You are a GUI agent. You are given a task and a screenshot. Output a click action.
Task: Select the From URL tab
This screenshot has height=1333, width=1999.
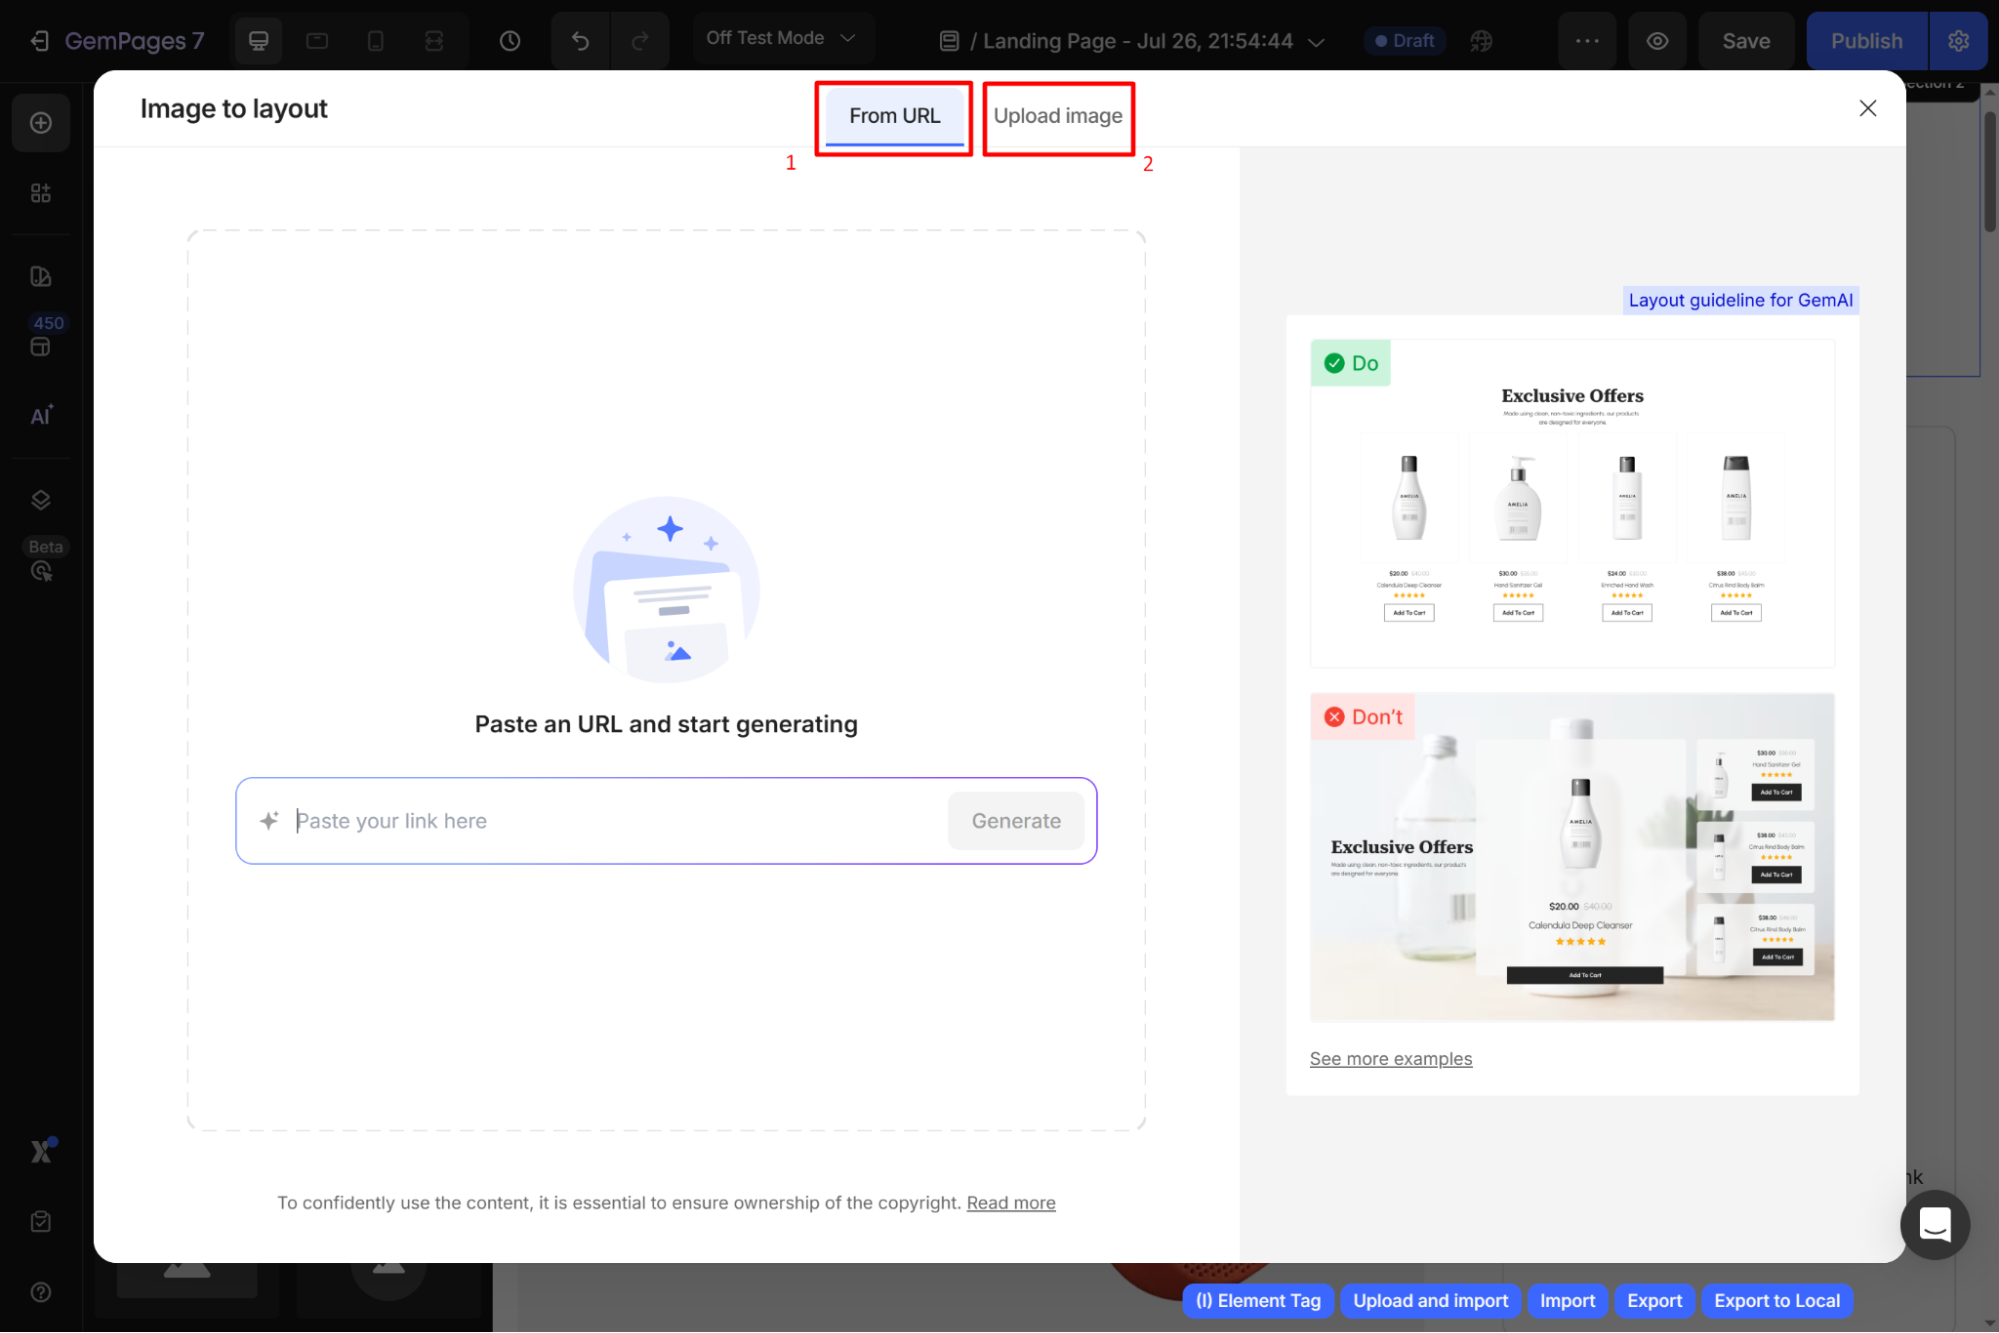coord(894,116)
